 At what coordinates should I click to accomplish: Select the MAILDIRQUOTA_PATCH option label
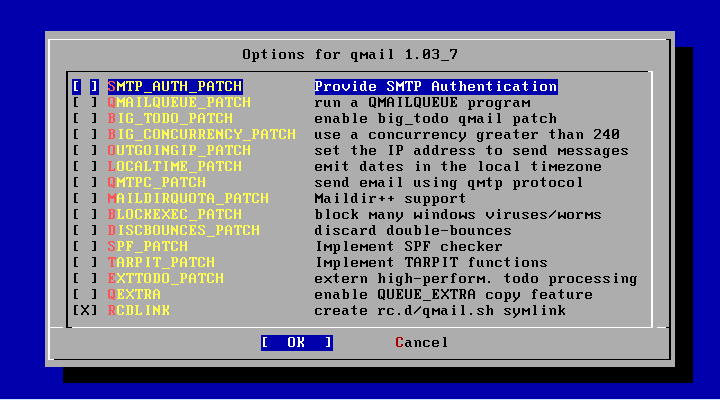tap(188, 198)
